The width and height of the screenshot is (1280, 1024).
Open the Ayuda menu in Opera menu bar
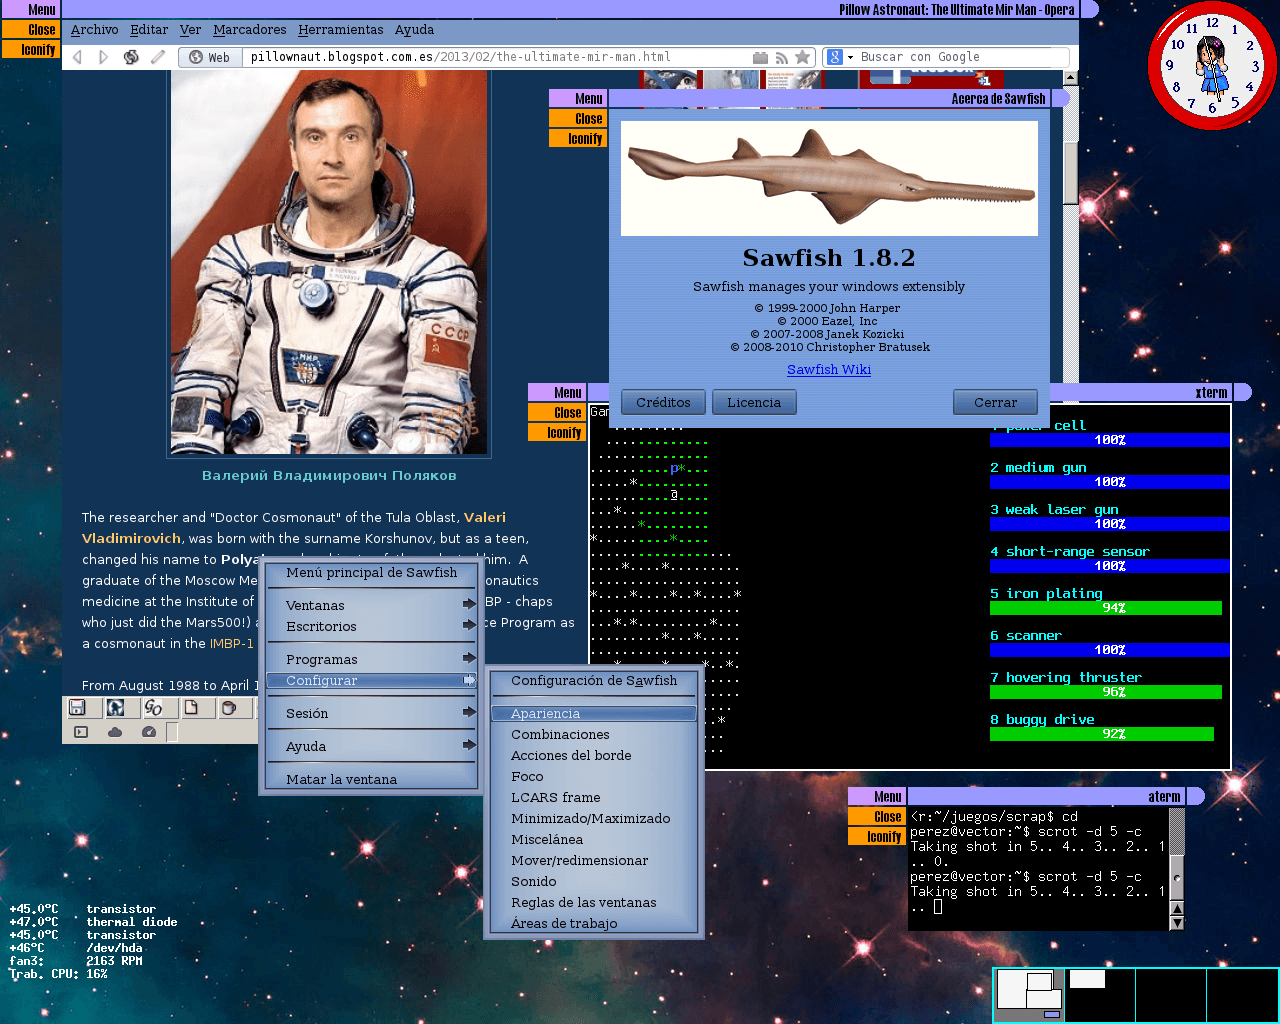414,30
